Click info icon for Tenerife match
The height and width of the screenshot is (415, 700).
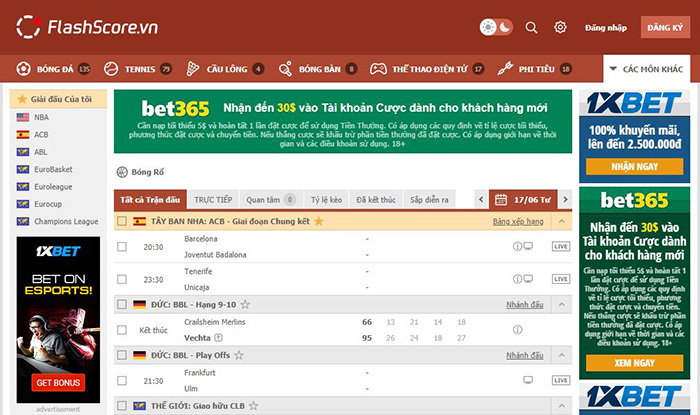click(x=517, y=279)
